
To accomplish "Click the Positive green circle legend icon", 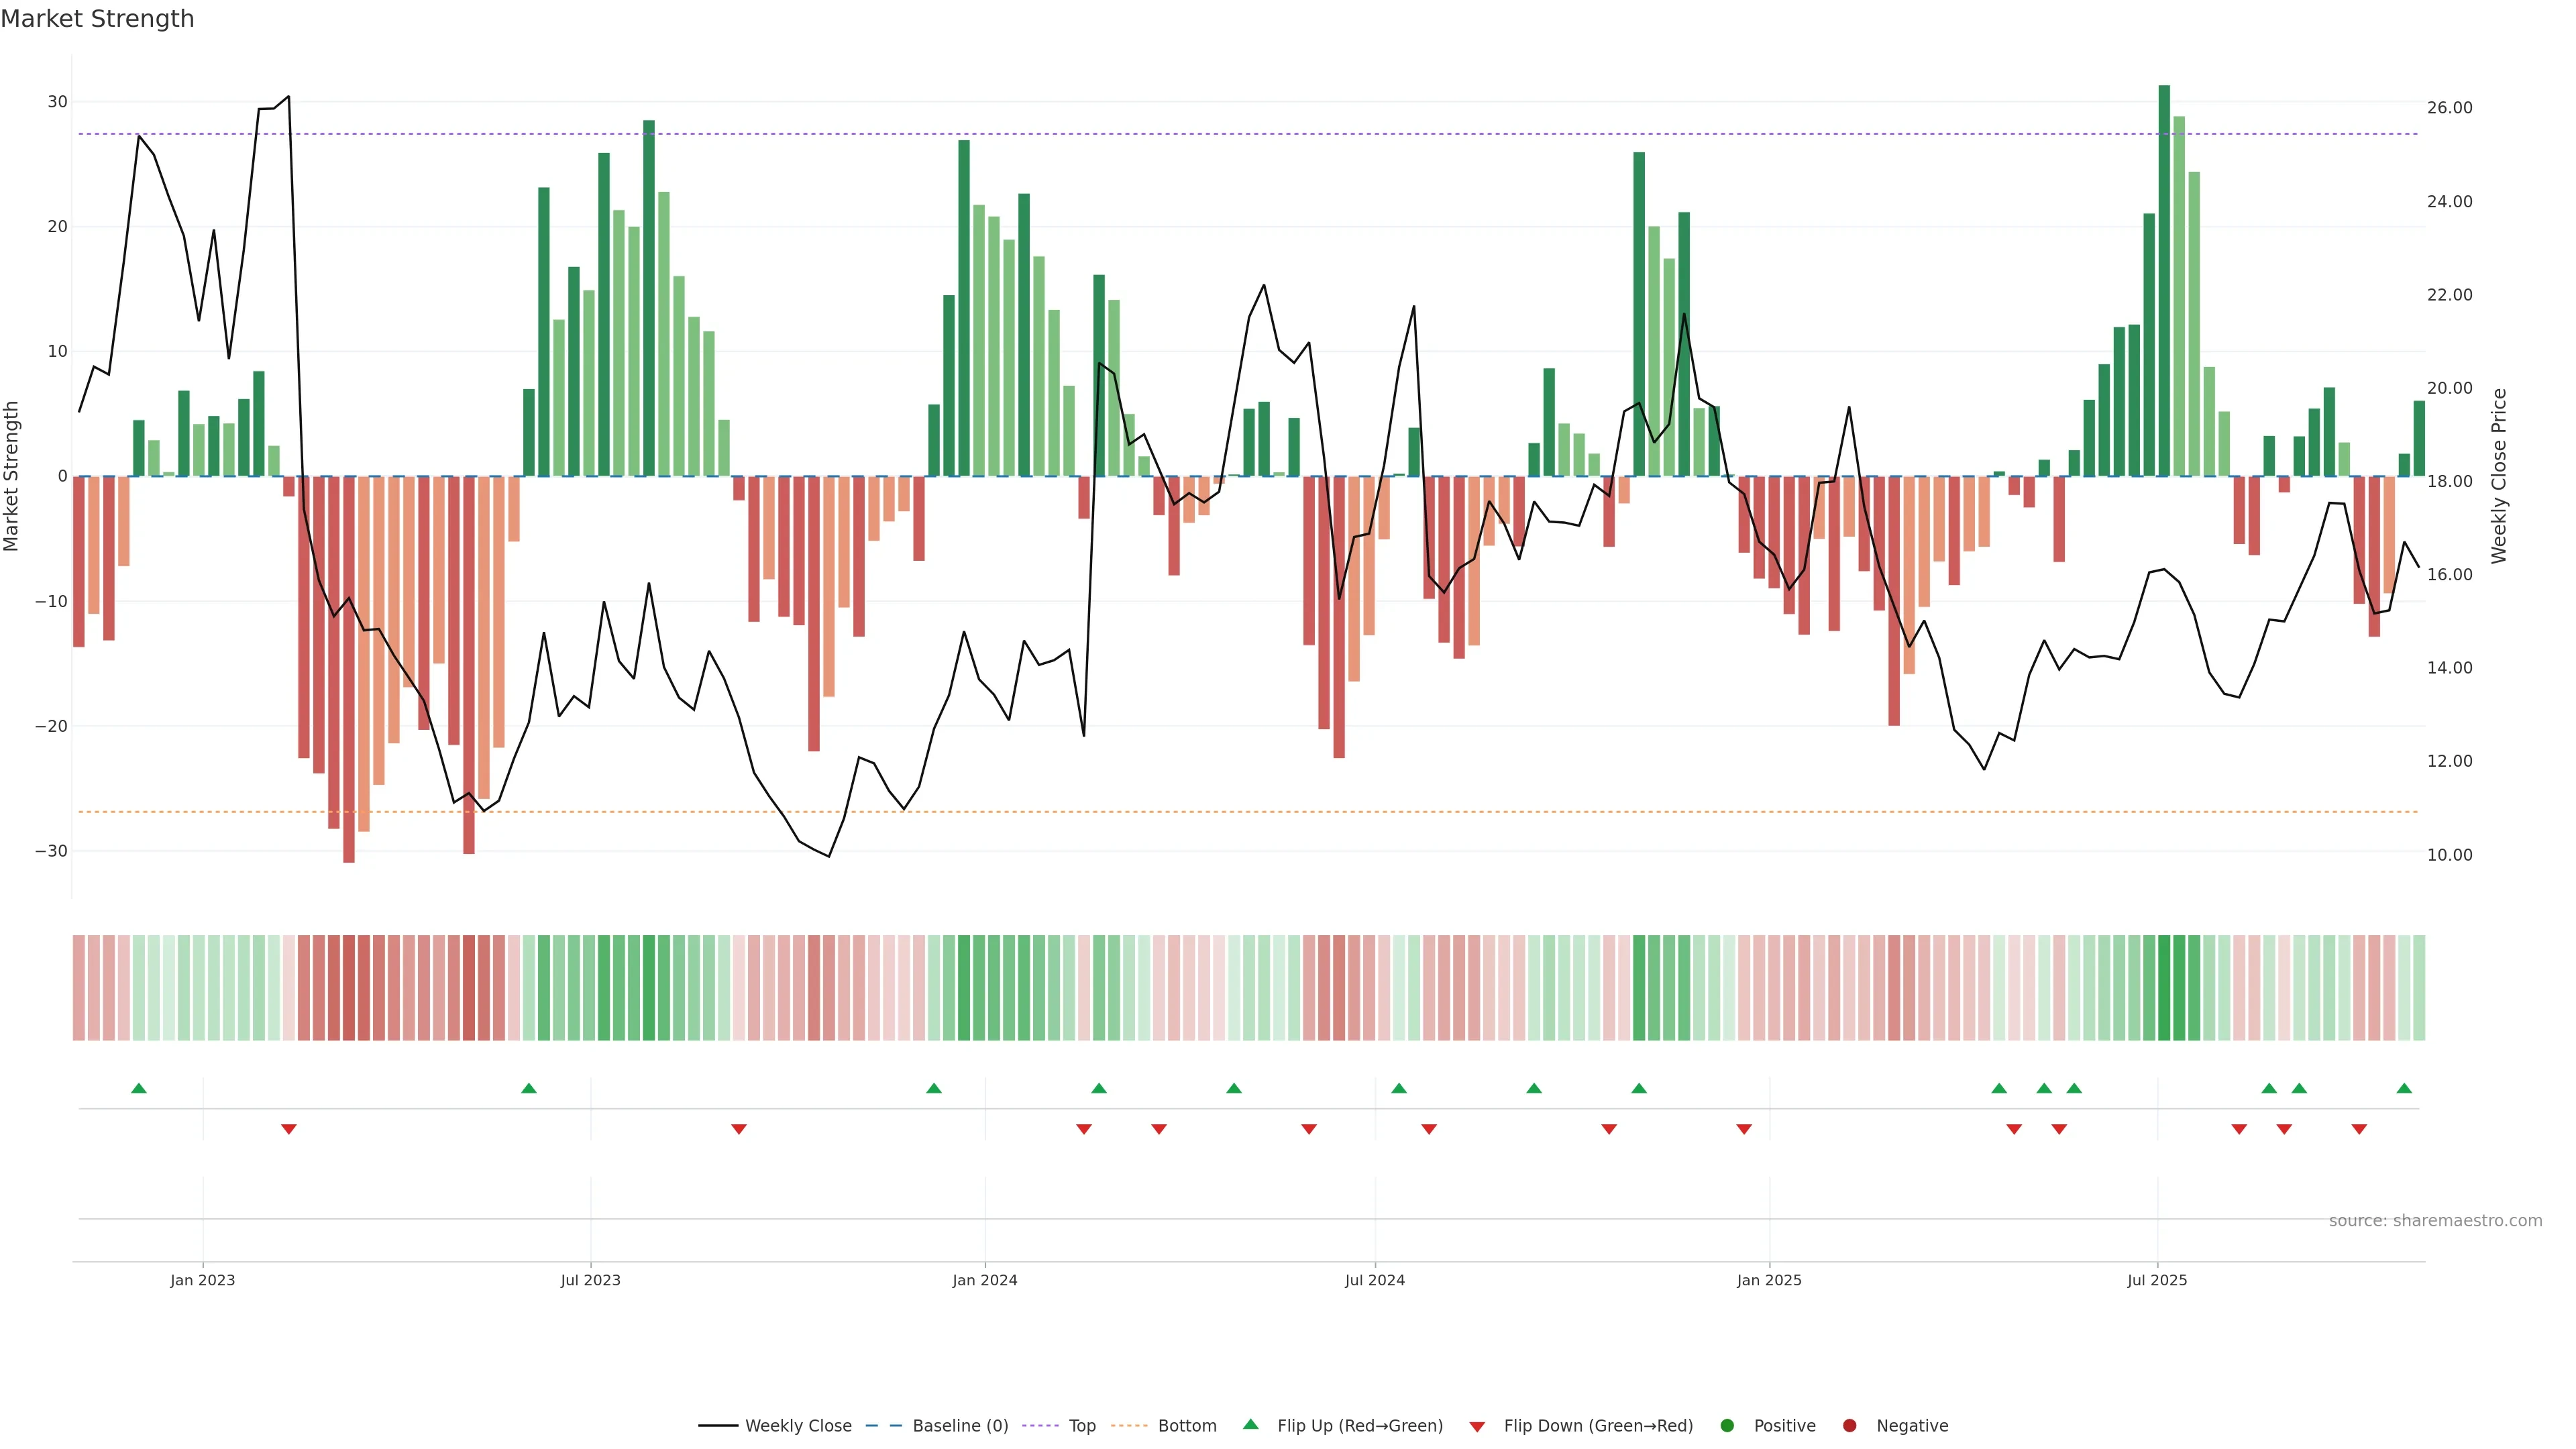I will tap(1727, 1426).
